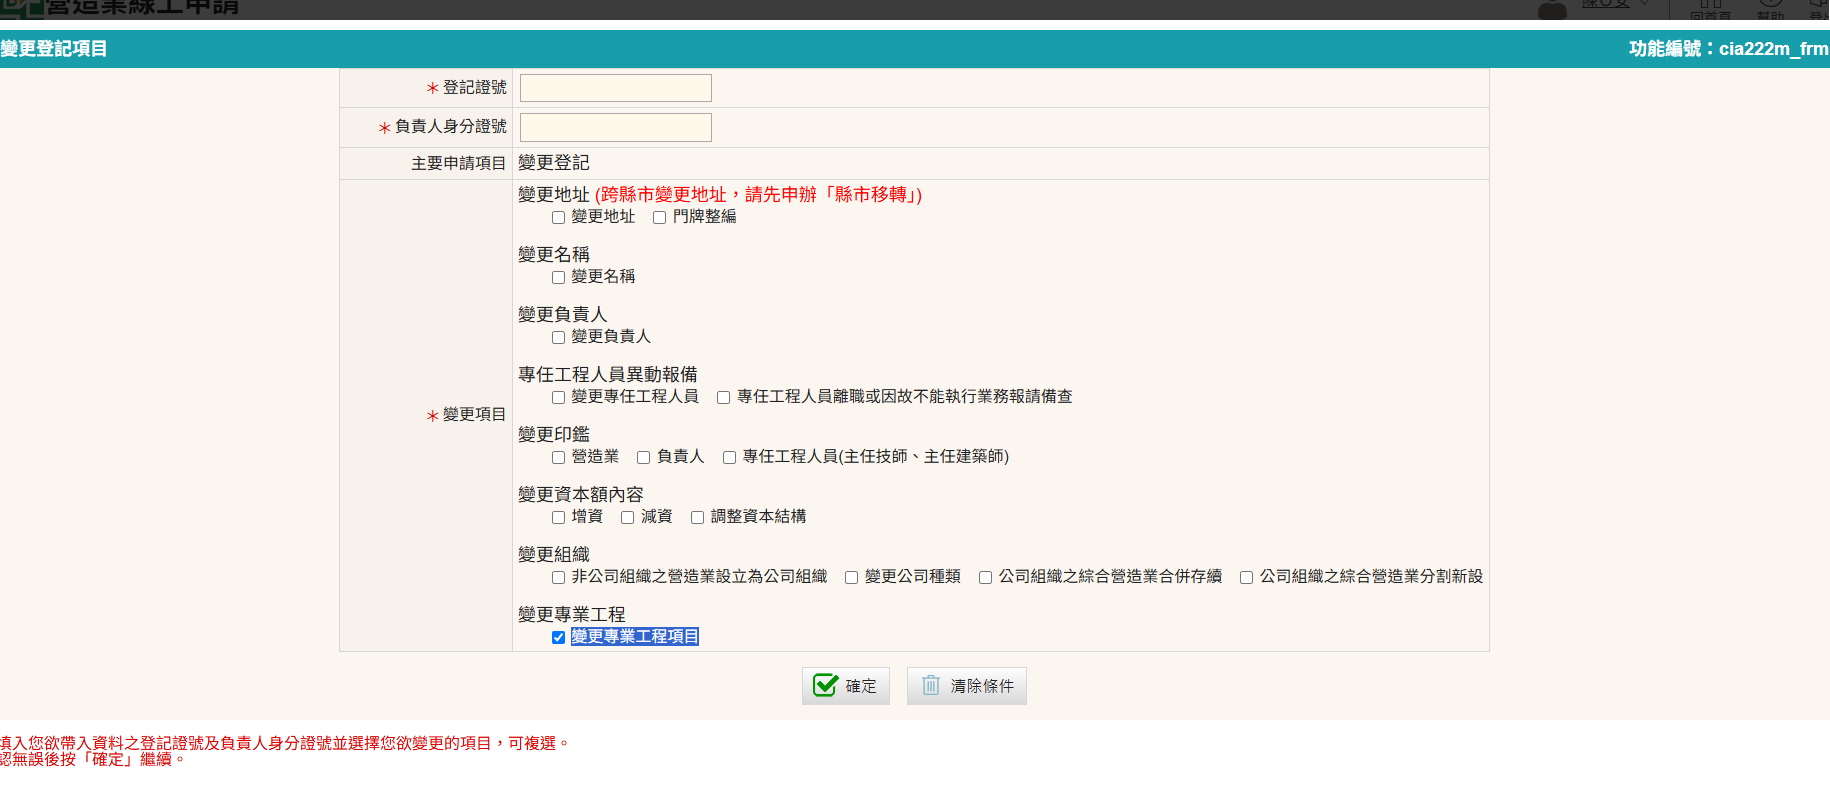The image size is (1830, 805).
Task: Go to home via 回首頁 icon
Action: click(1710, 9)
